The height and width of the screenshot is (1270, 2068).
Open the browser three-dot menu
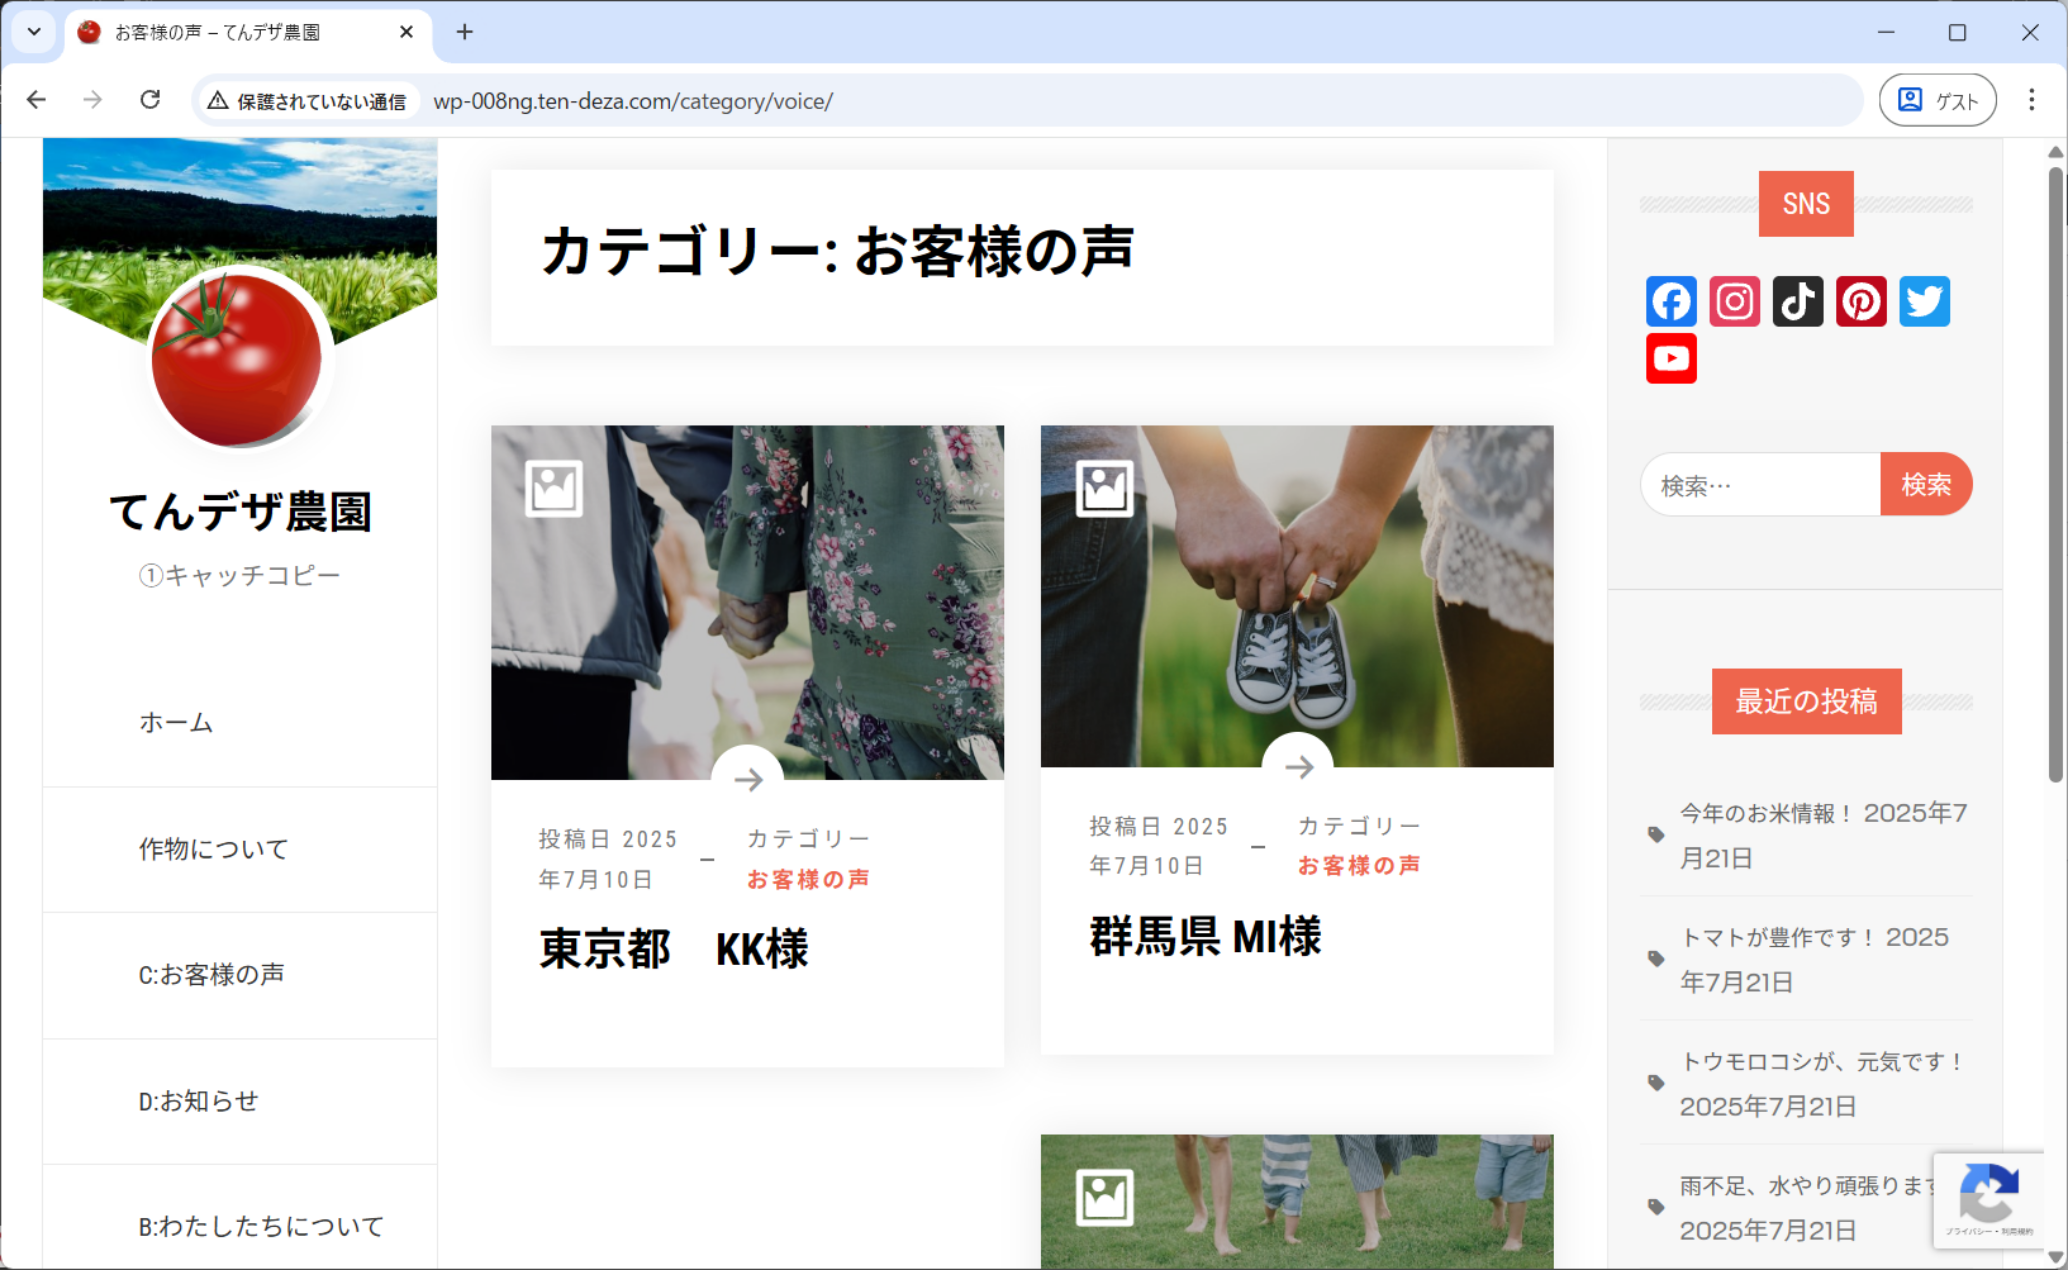2031,100
